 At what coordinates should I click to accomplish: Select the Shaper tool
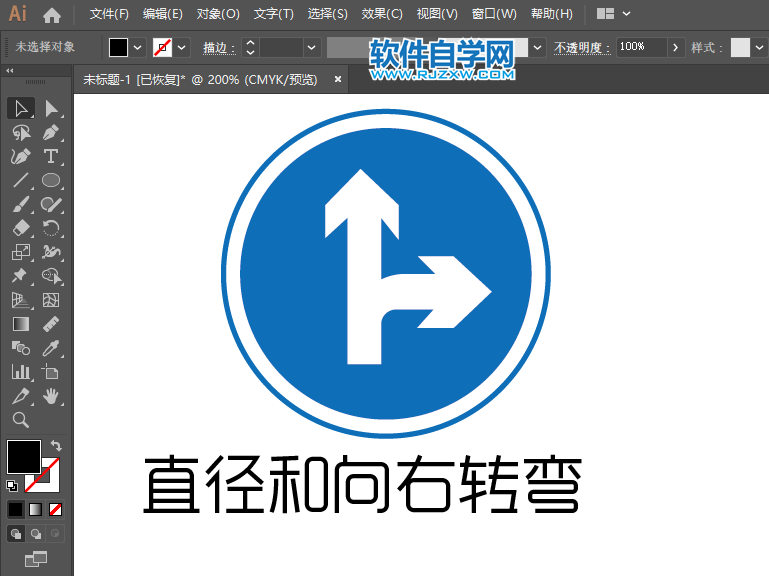coord(51,205)
